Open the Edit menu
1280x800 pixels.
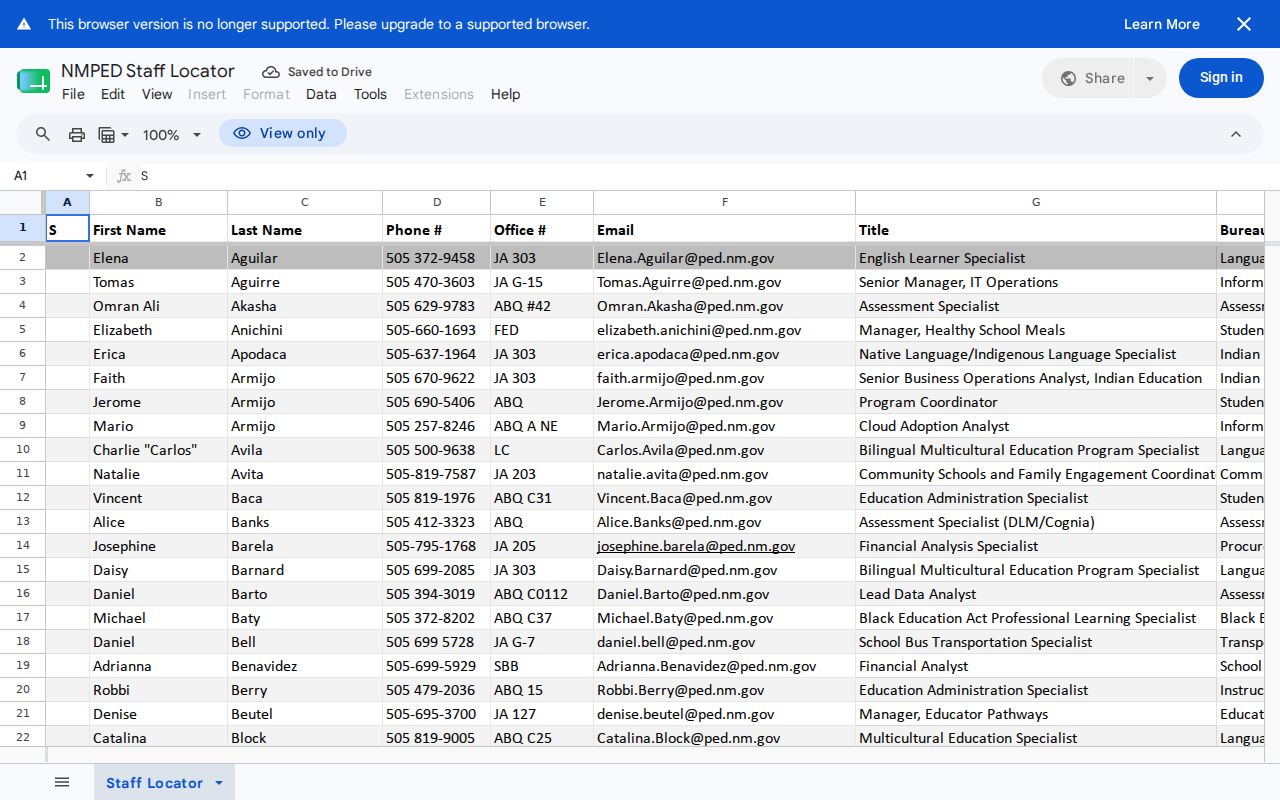click(x=113, y=94)
